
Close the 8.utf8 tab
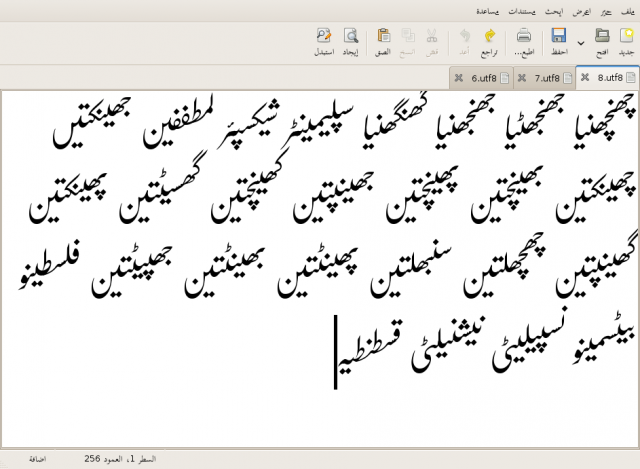pyautogui.click(x=585, y=77)
